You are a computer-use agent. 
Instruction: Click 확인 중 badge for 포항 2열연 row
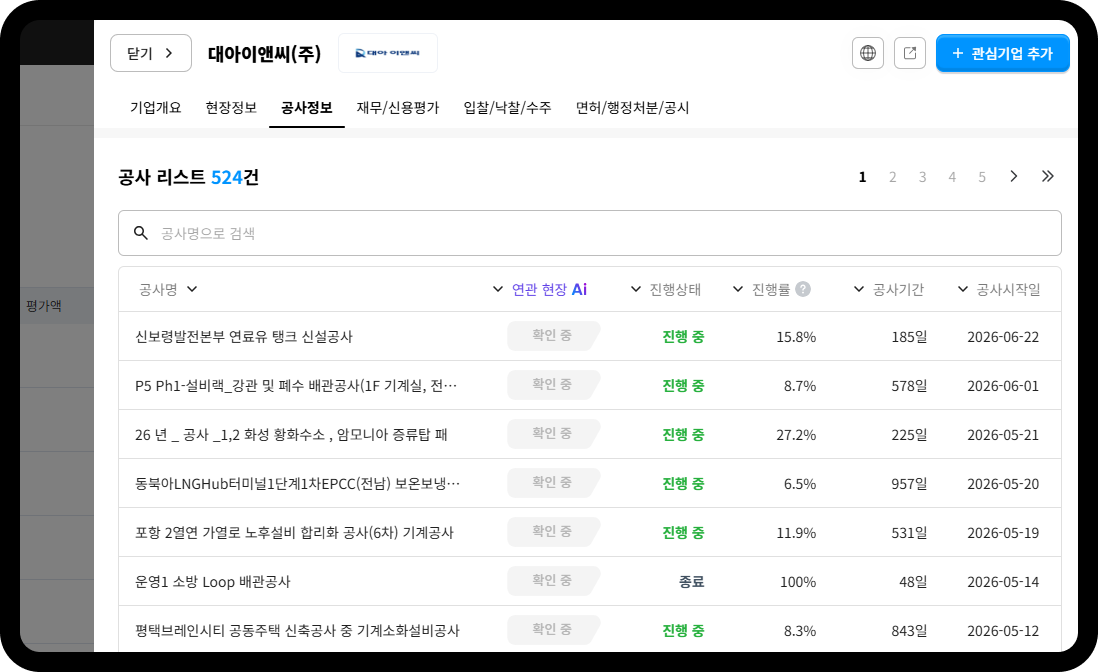(553, 532)
